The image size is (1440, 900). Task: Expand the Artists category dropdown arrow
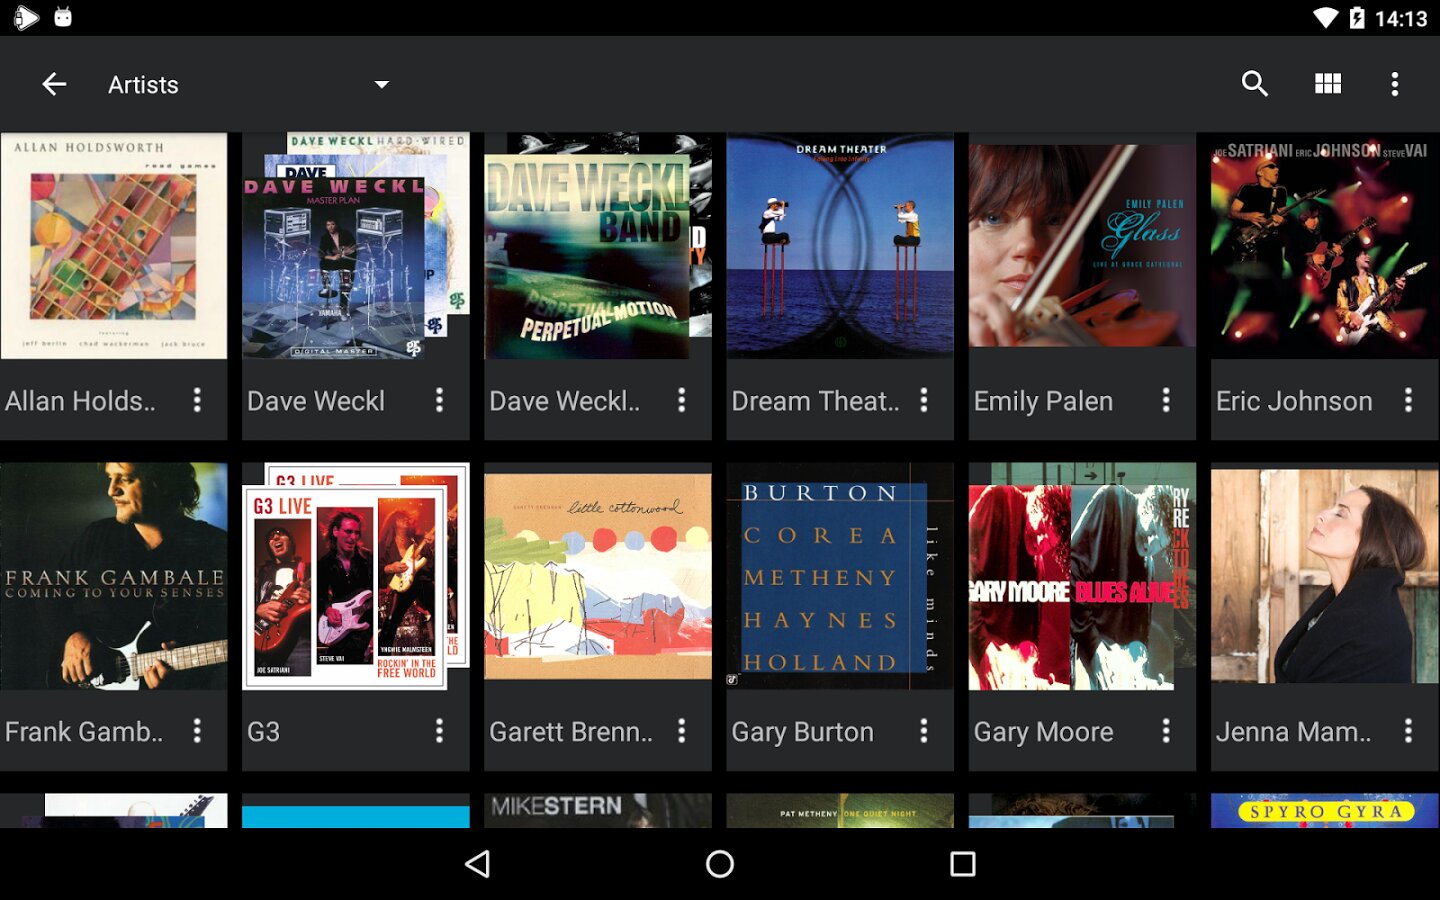(x=381, y=85)
